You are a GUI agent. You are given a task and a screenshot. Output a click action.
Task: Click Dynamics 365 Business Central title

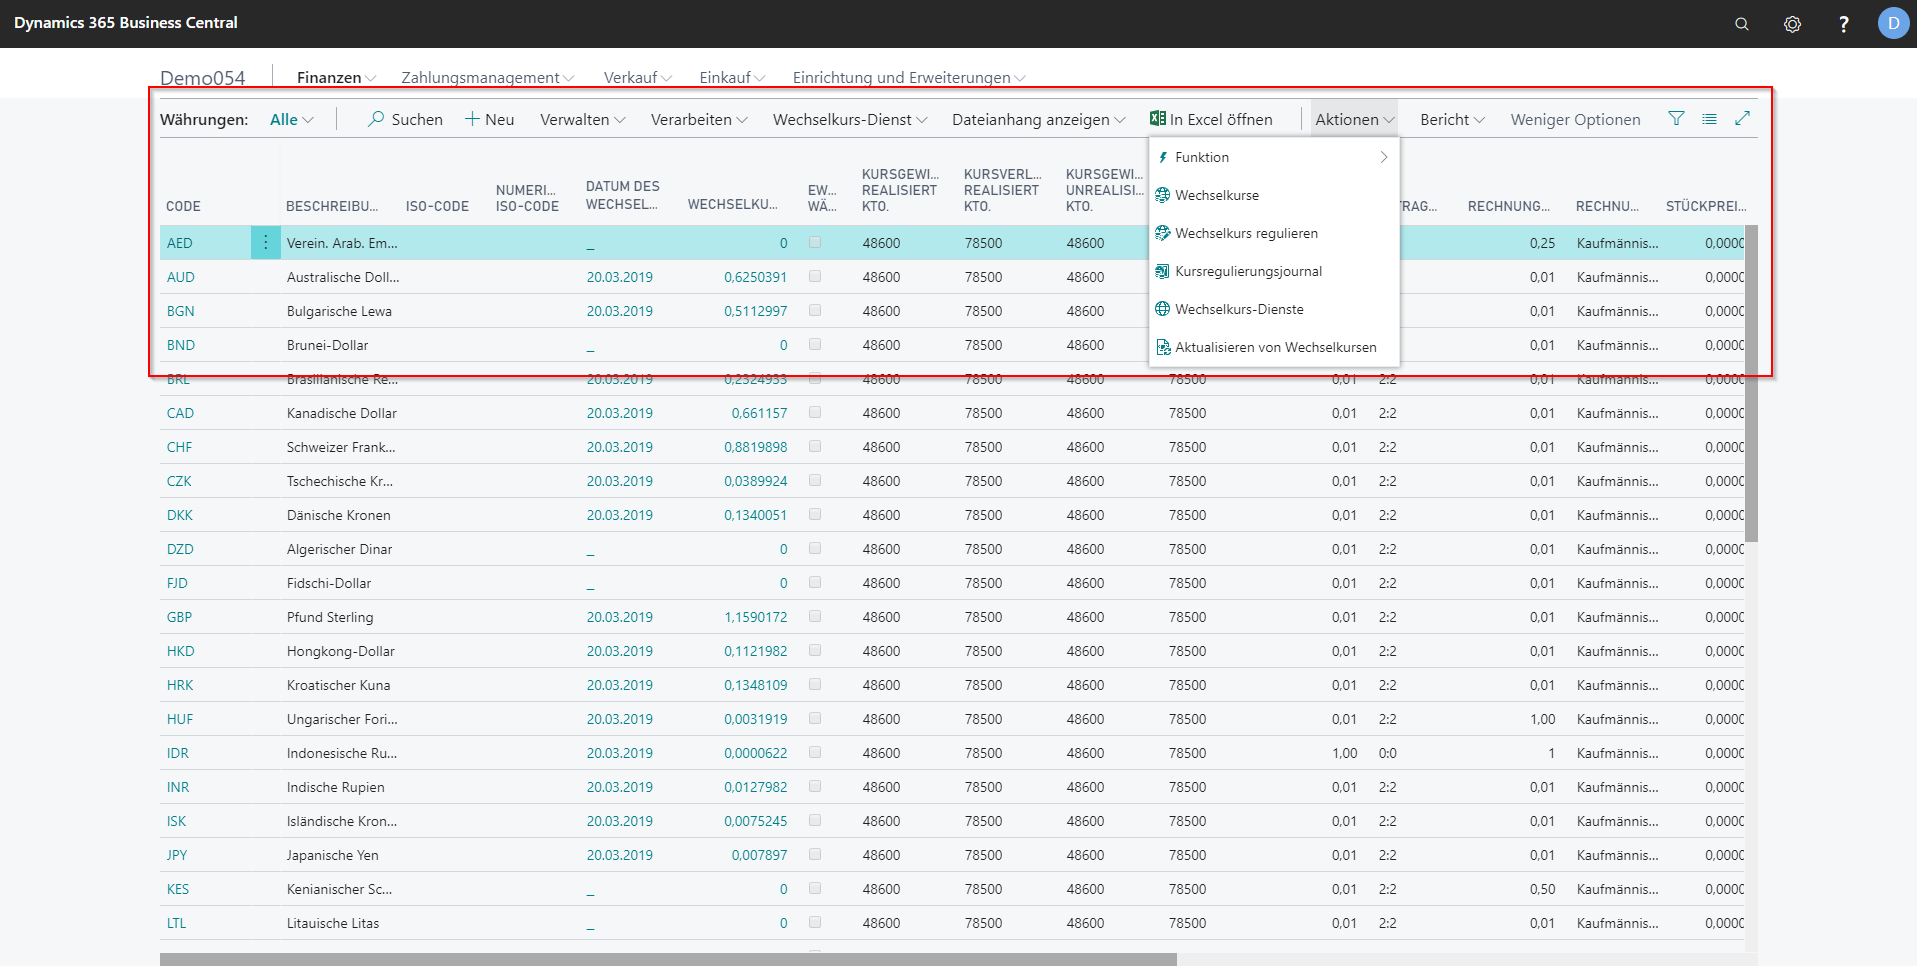pyautogui.click(x=126, y=23)
